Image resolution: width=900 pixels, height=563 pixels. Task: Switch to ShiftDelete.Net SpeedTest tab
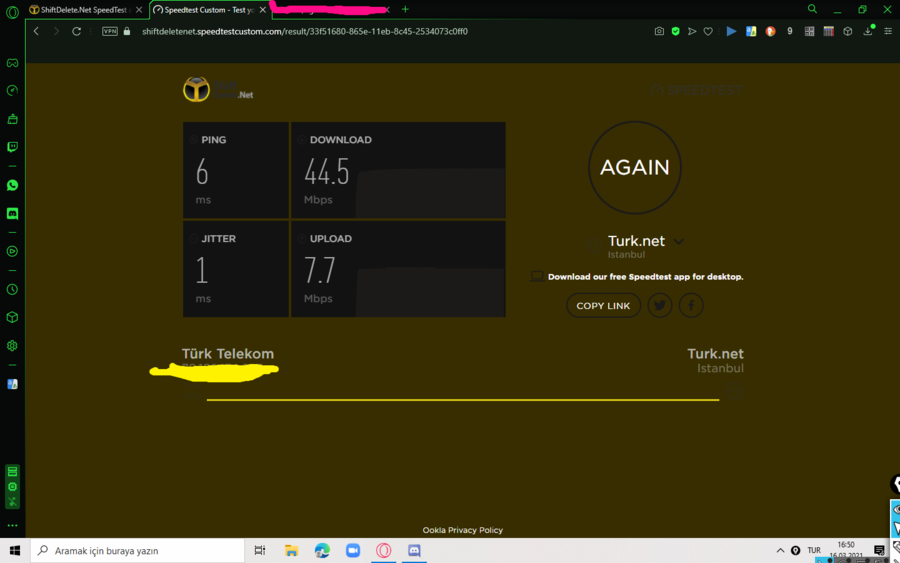tap(86, 10)
